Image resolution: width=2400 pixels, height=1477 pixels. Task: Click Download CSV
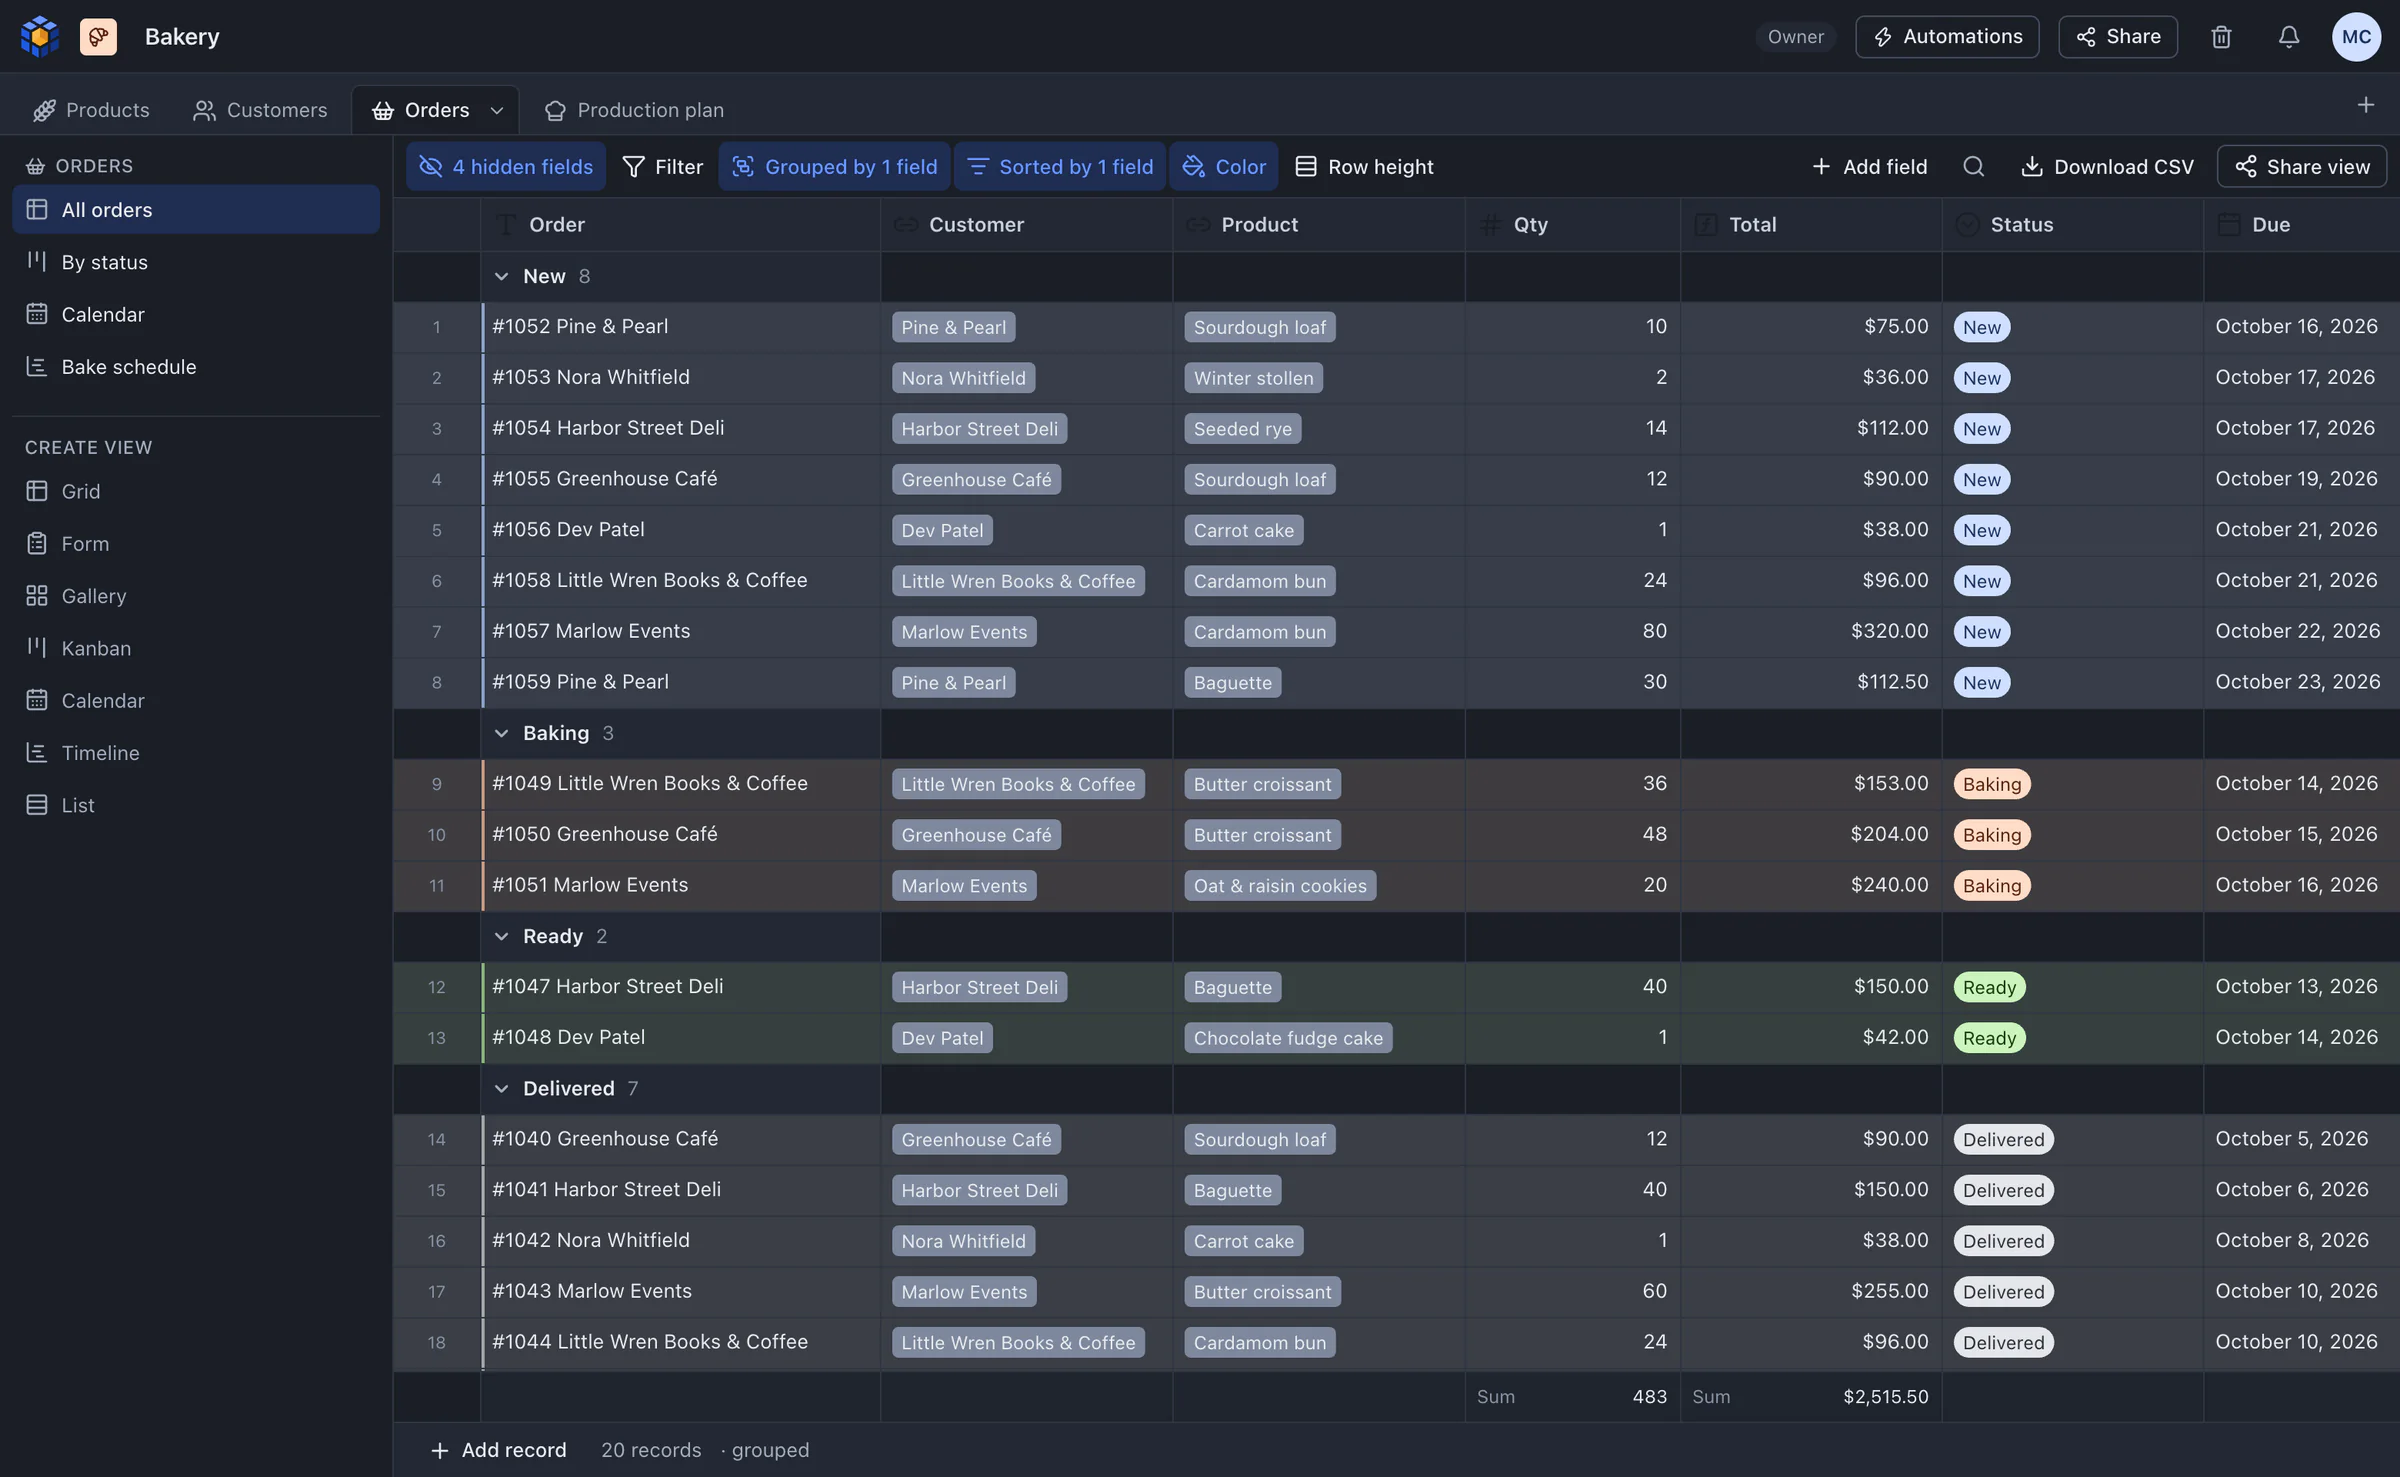pos(2107,166)
